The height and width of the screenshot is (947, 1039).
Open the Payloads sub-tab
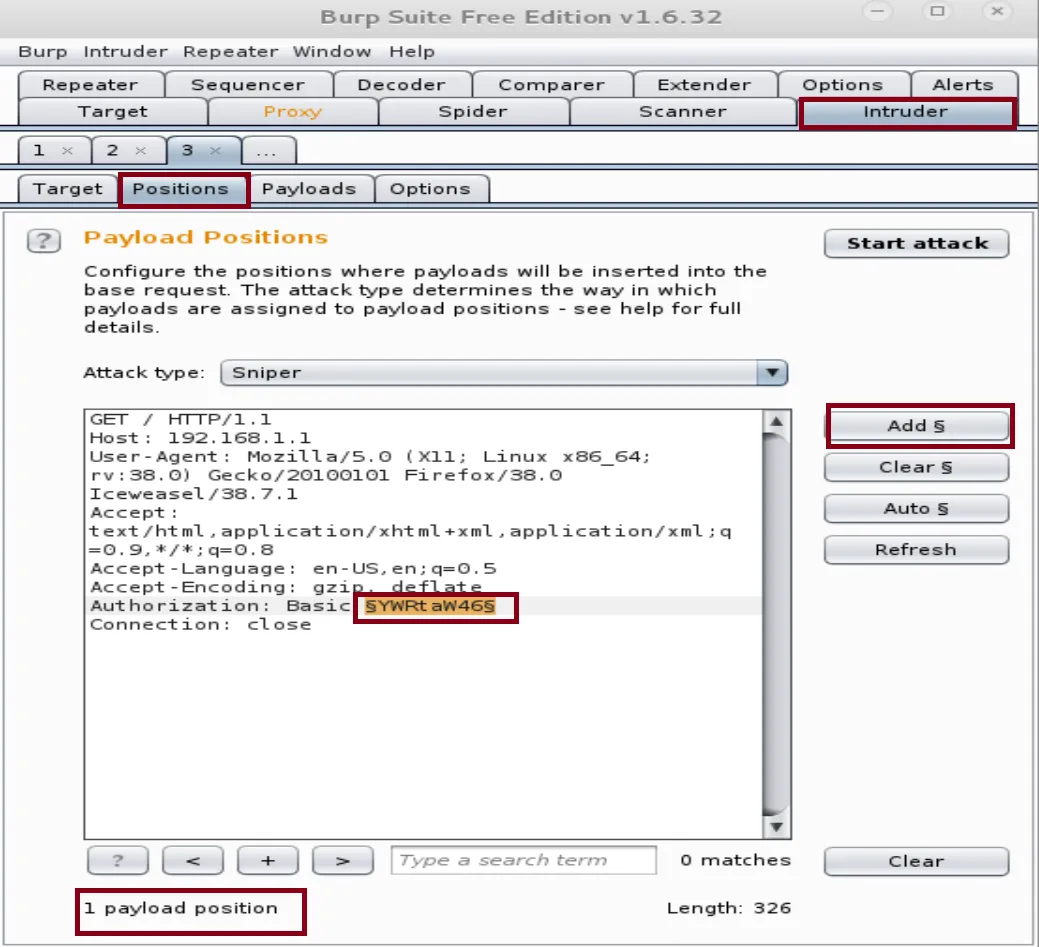(309, 189)
